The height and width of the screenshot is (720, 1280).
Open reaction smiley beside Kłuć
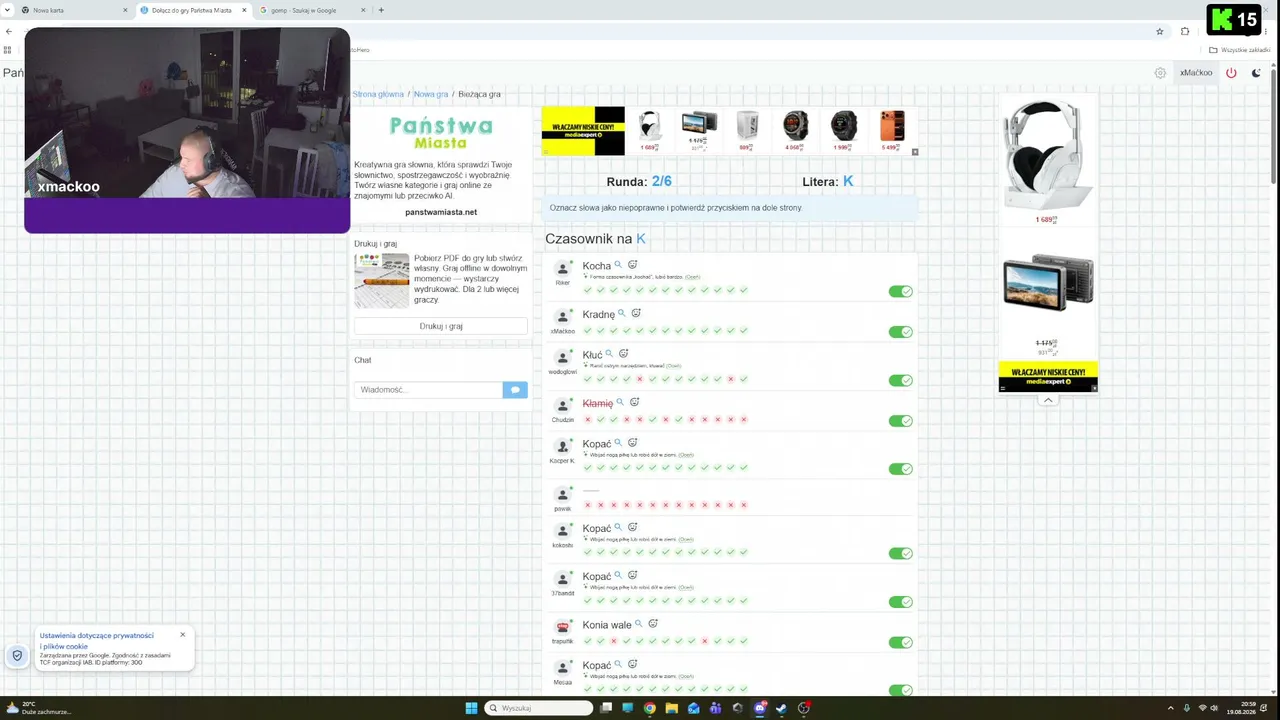(624, 354)
